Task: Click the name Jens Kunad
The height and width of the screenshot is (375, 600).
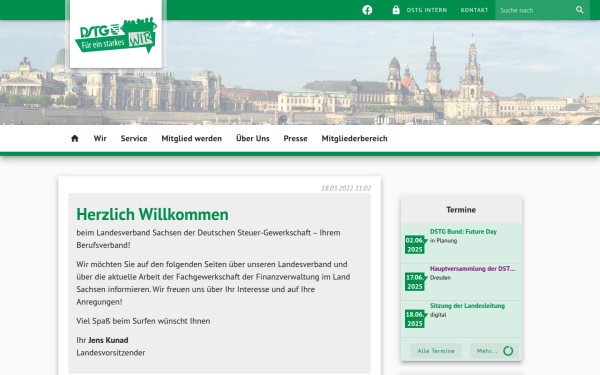Action: (108, 340)
